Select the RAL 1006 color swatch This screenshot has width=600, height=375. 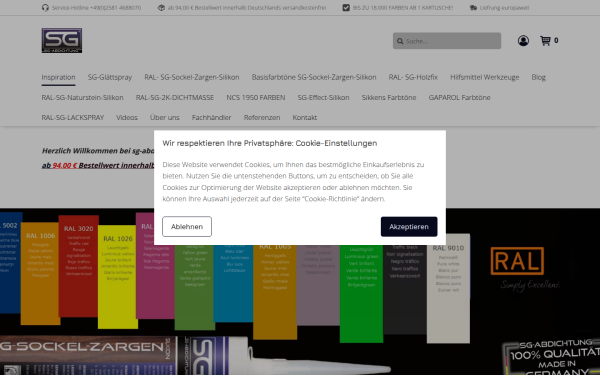tap(40, 274)
